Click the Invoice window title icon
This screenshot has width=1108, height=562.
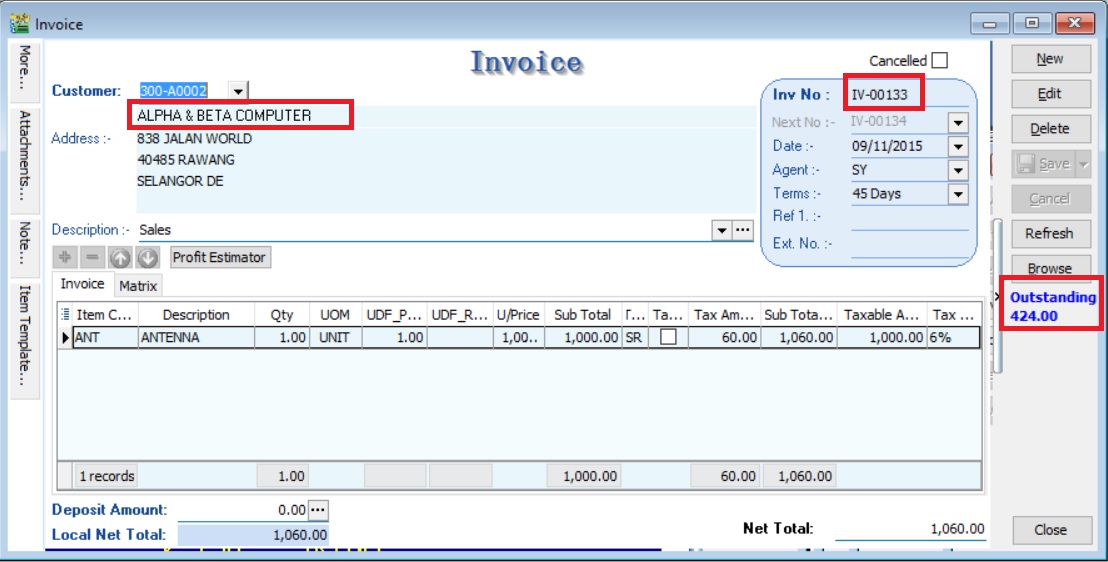(19, 23)
